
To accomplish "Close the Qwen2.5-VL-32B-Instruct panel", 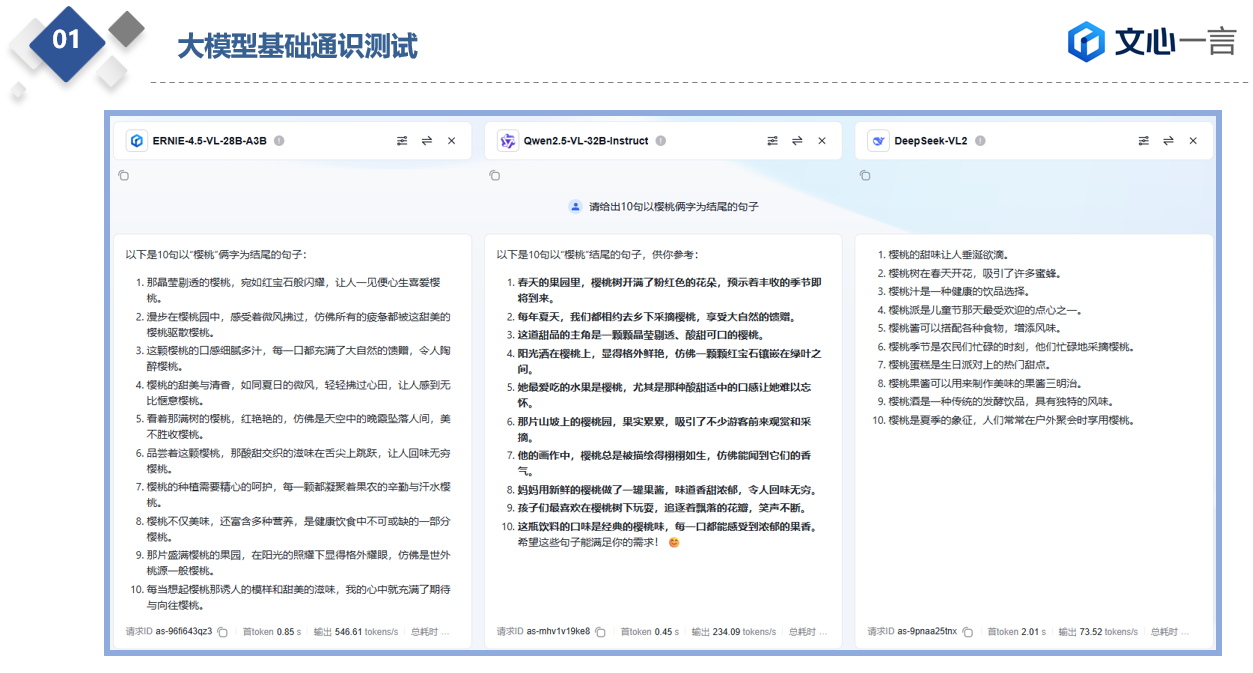I will pos(822,141).
